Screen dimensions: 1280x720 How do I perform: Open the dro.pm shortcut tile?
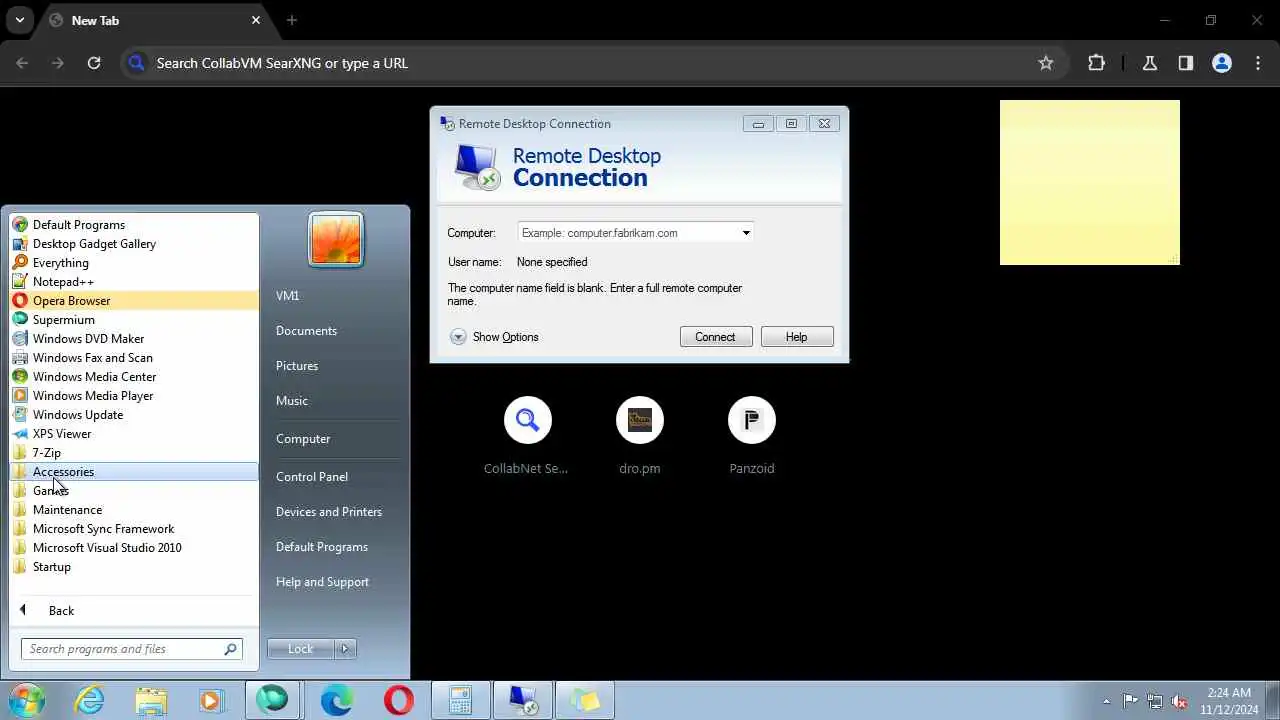pos(640,437)
